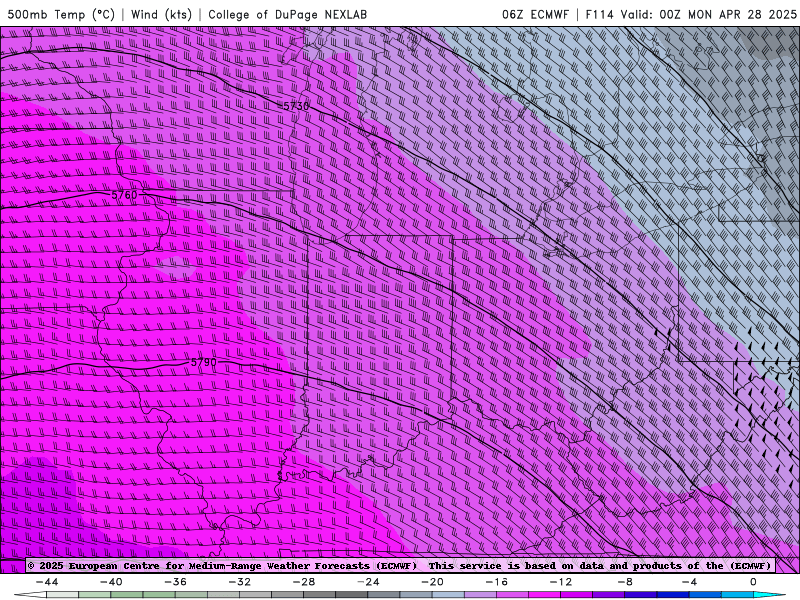Click the -4 colorbar scale label
Screen dimensions: 800x600
[689, 582]
